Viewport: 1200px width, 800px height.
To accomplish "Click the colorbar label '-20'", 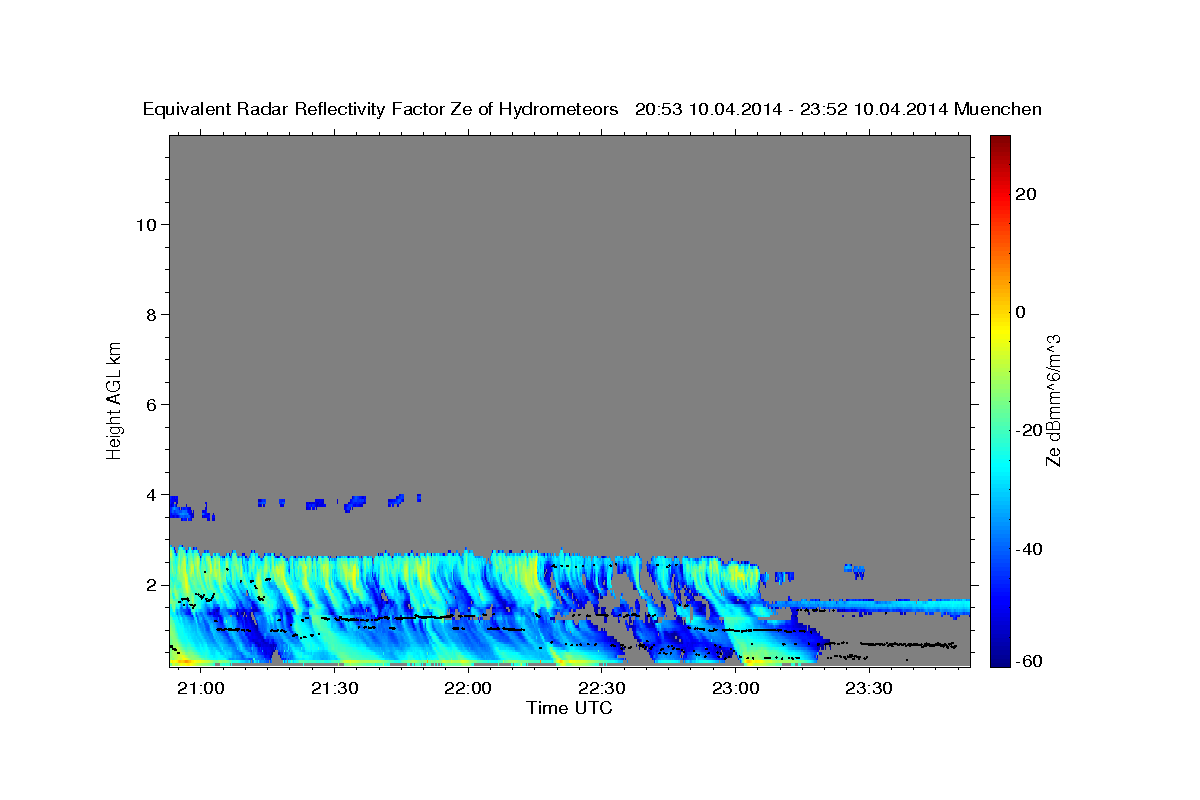I will coord(1029,430).
